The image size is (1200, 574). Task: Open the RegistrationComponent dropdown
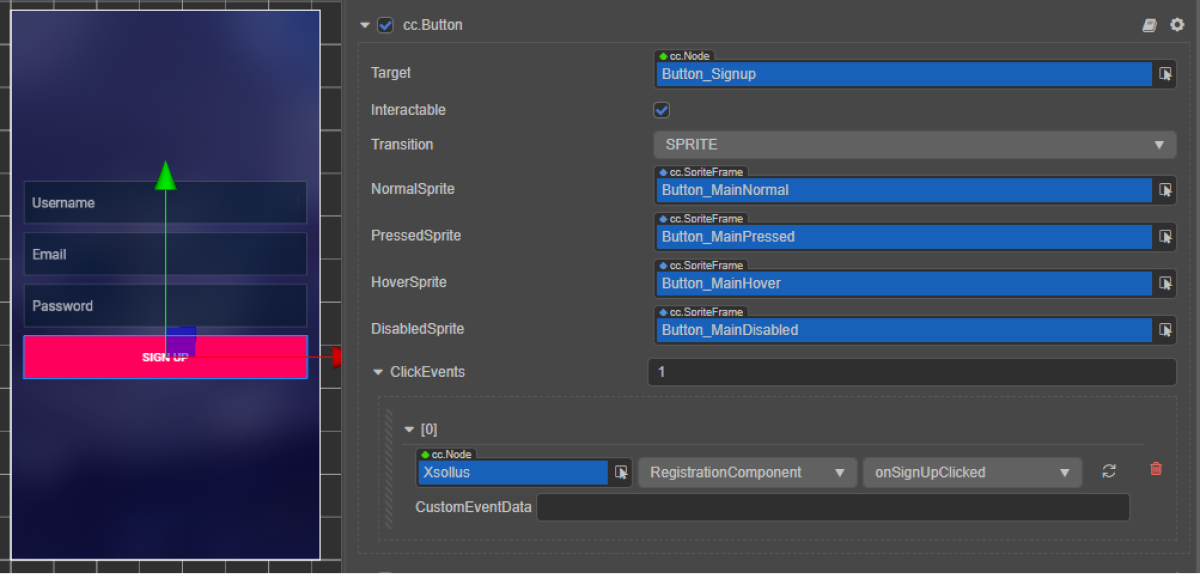pyautogui.click(x=747, y=472)
